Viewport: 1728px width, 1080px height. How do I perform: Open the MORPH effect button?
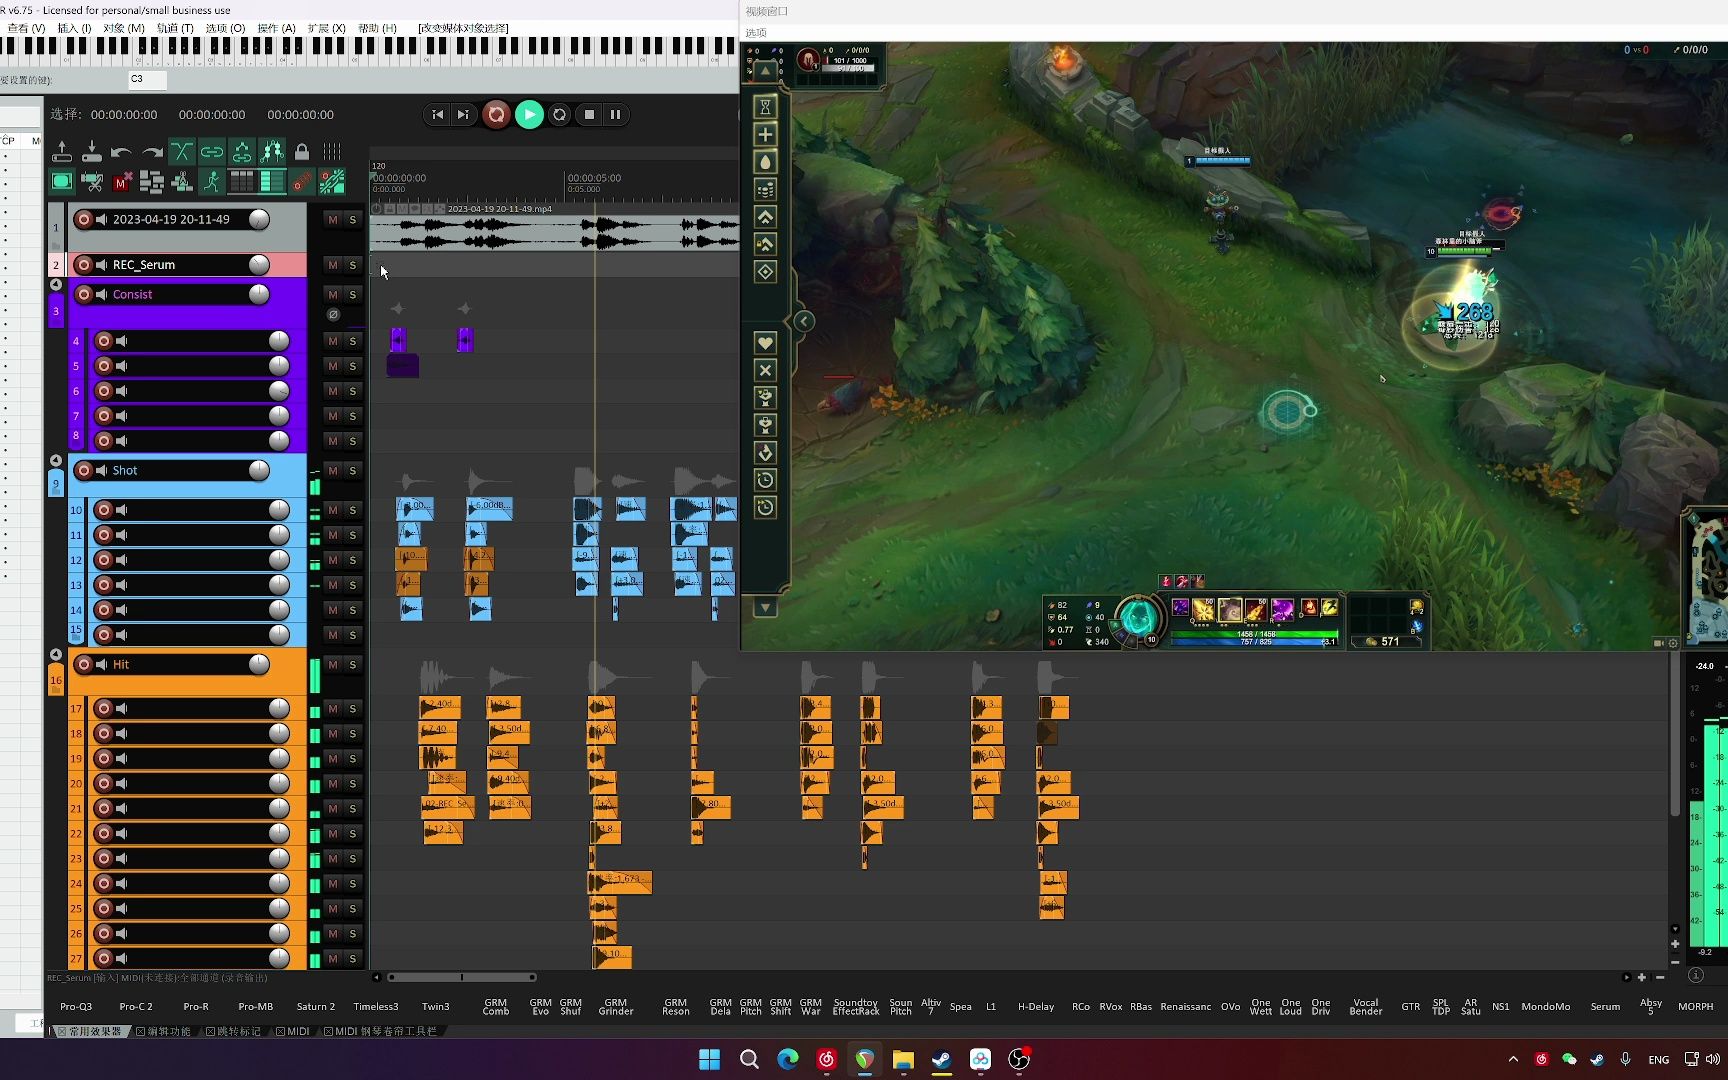[1695, 1007]
